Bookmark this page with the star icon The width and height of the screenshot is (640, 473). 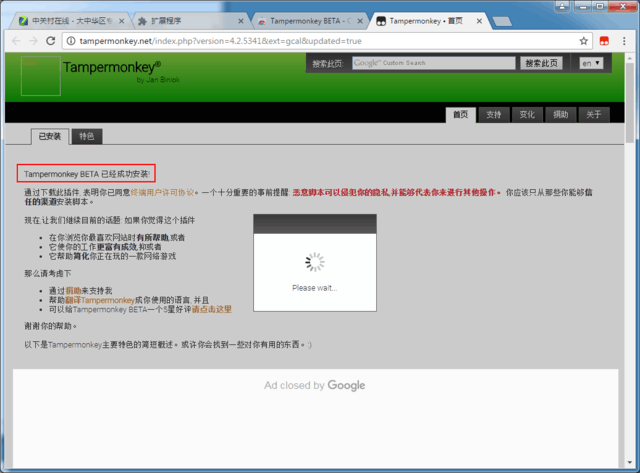pos(584,41)
